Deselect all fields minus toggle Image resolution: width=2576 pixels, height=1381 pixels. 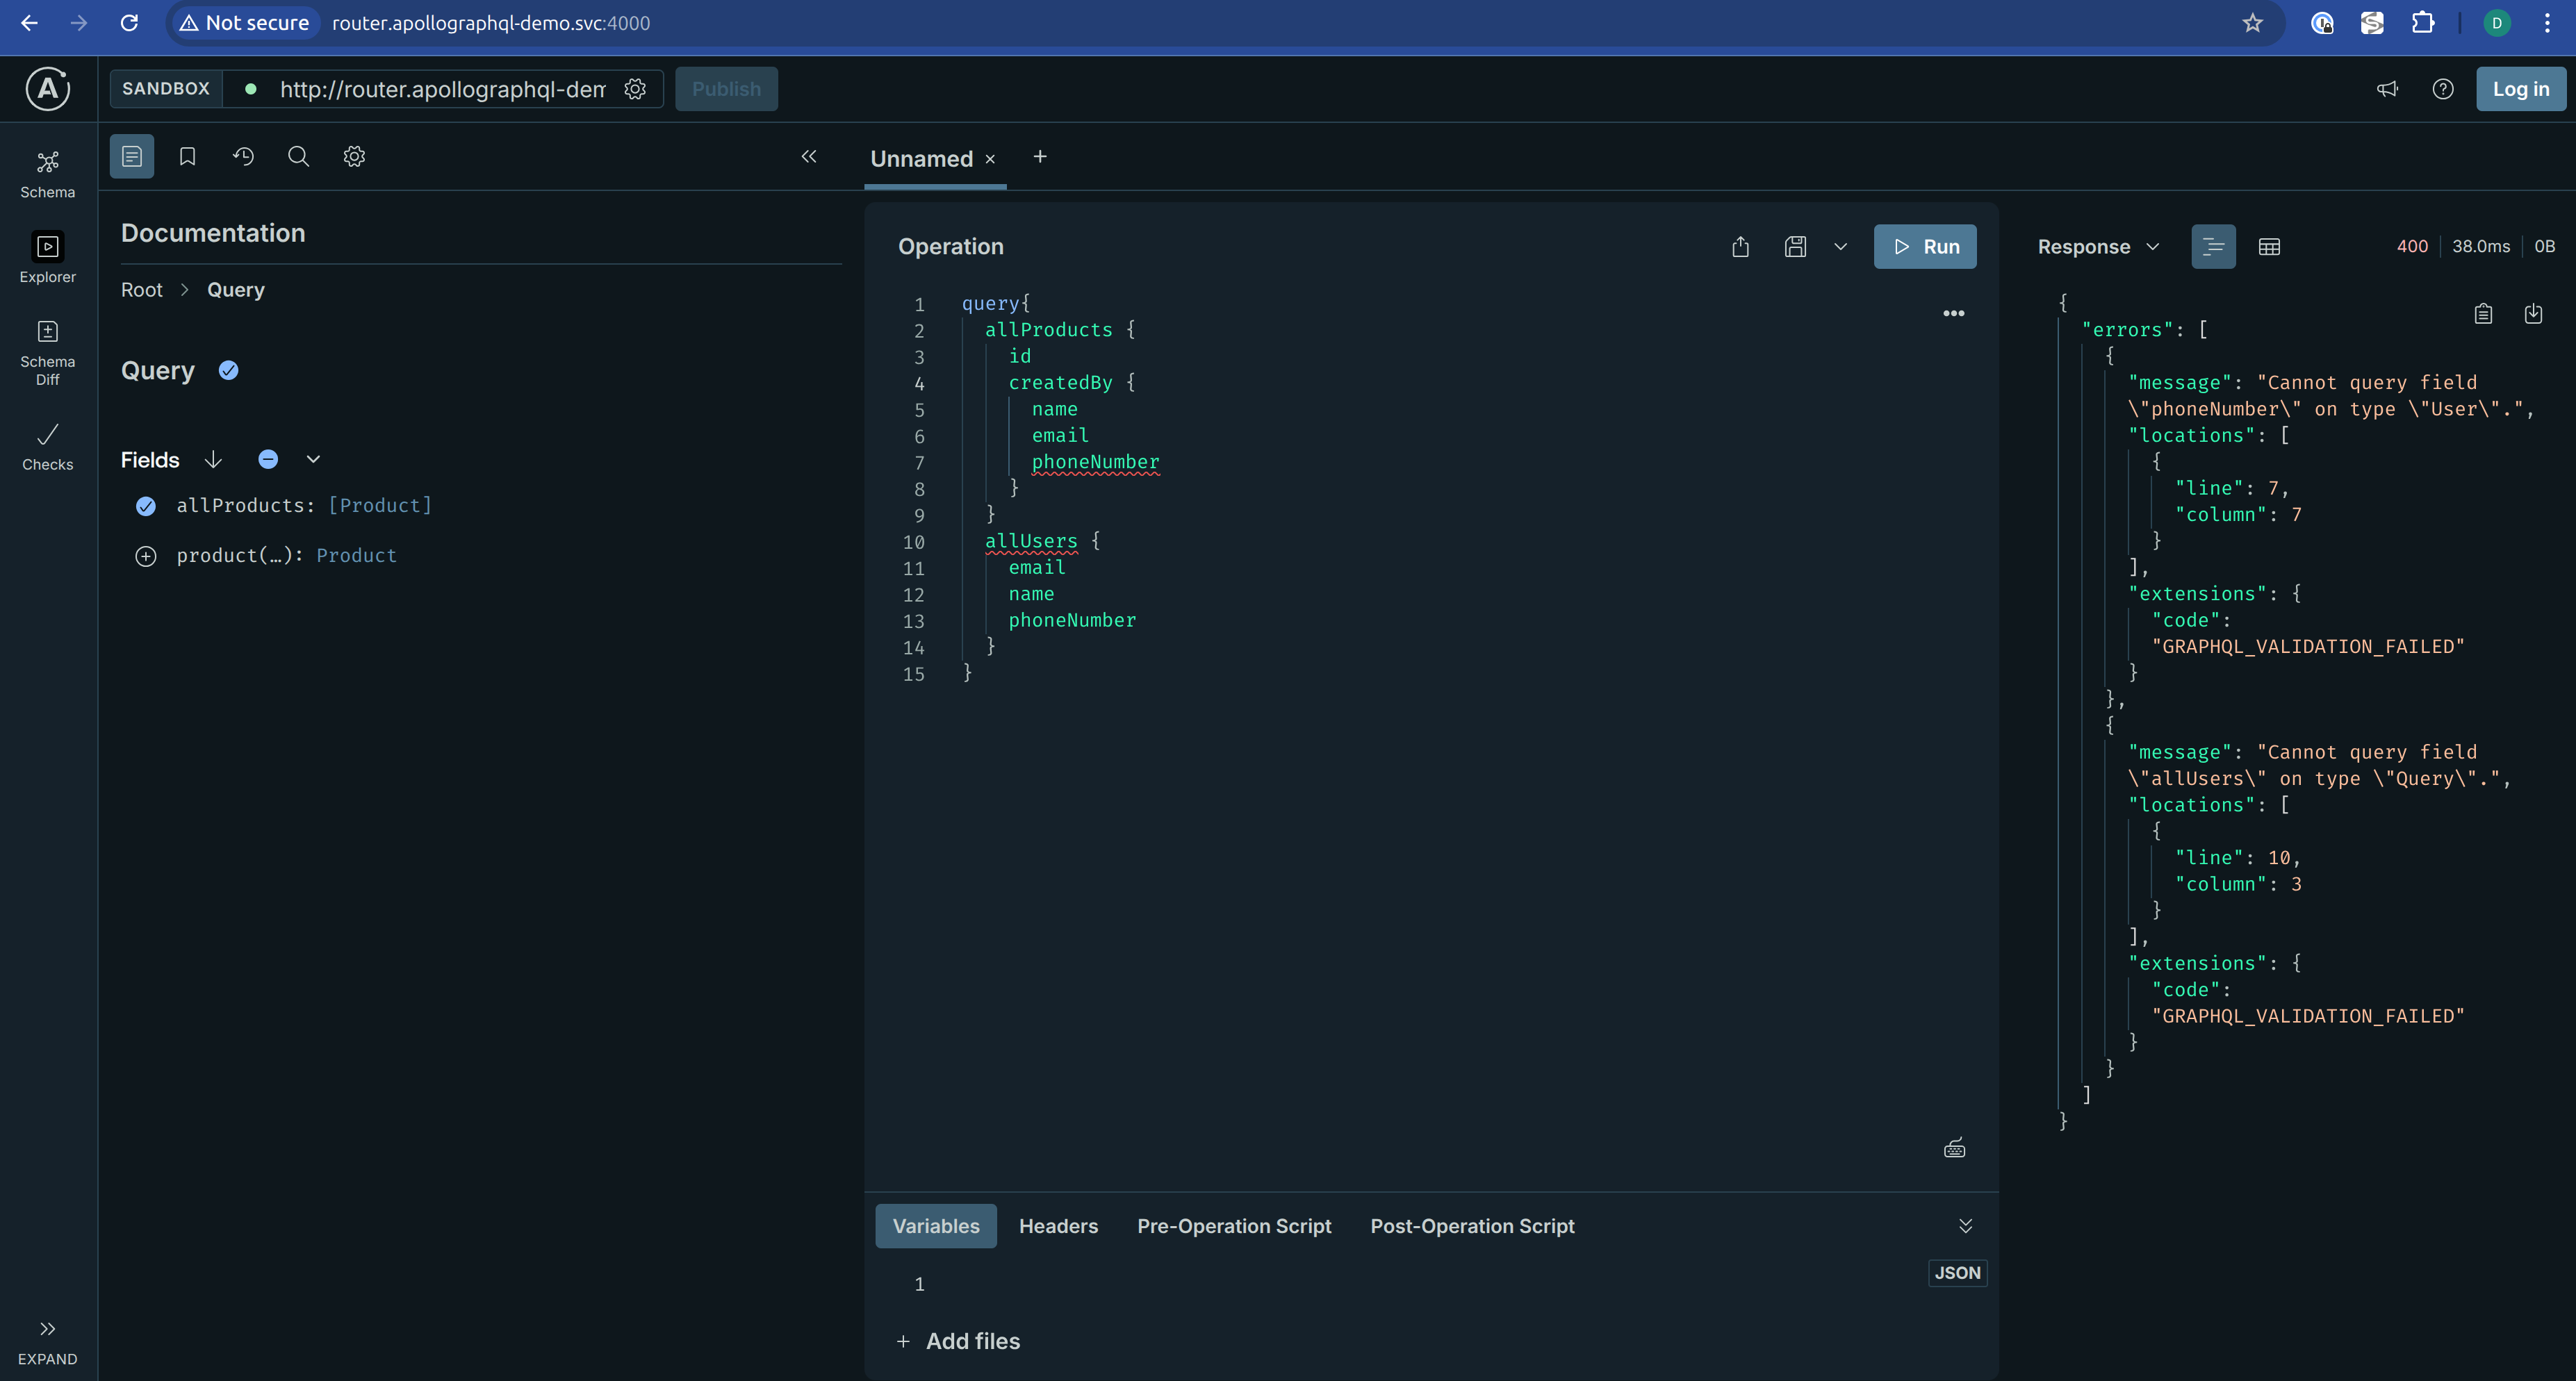point(268,459)
